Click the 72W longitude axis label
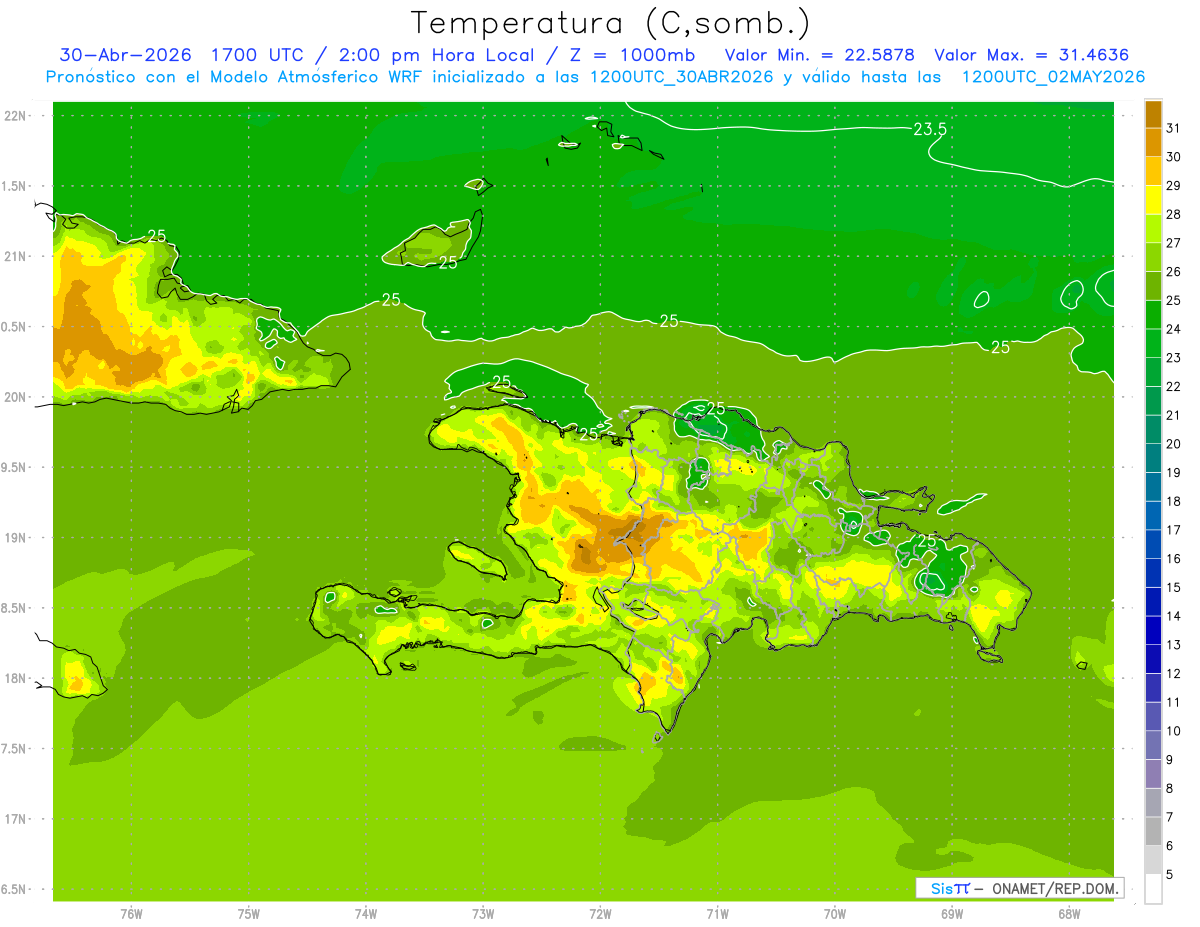 pos(600,914)
